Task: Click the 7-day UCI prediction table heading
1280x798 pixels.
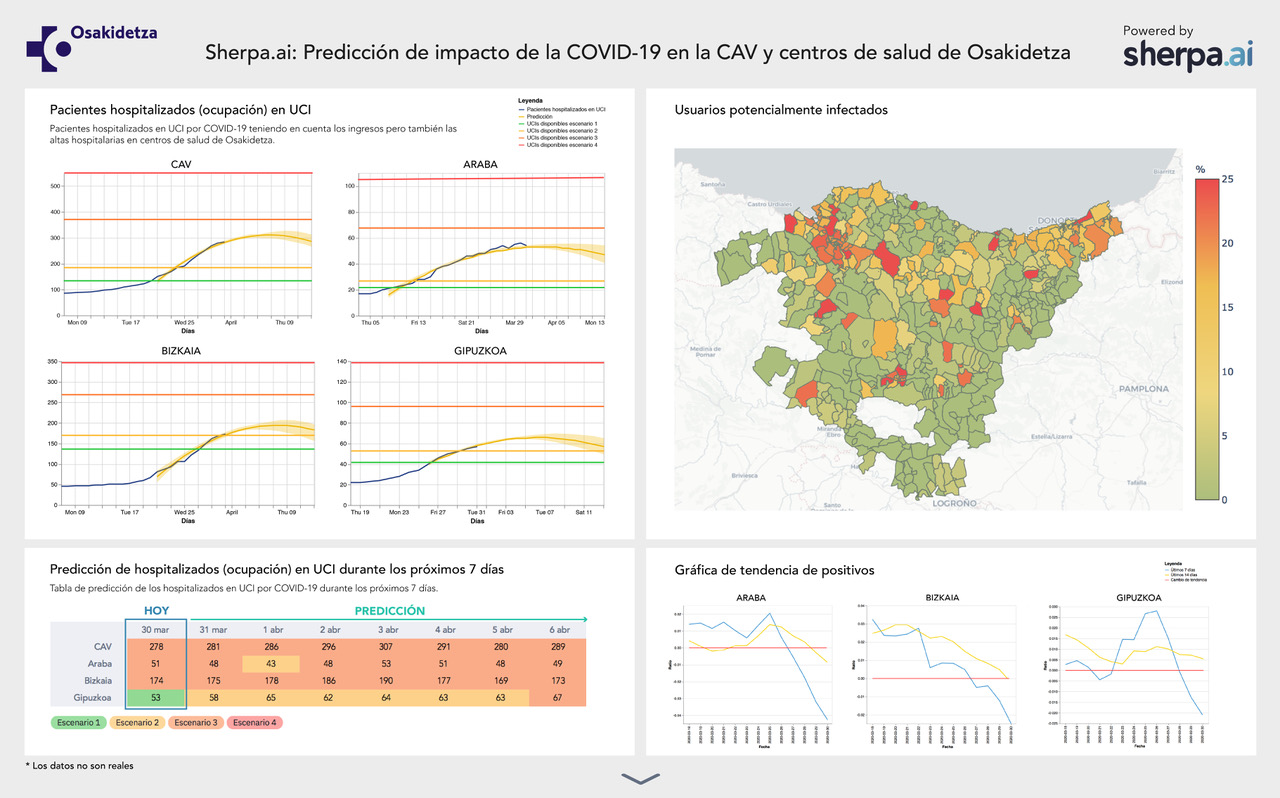Action: click(x=276, y=569)
